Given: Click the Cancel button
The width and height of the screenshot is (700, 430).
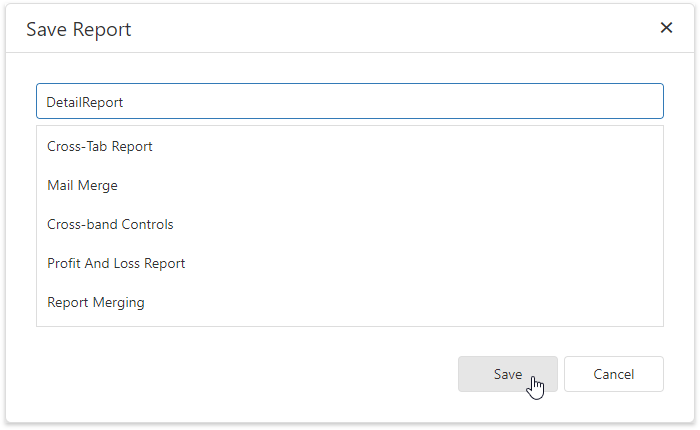Looking at the screenshot, I should tap(613, 374).
